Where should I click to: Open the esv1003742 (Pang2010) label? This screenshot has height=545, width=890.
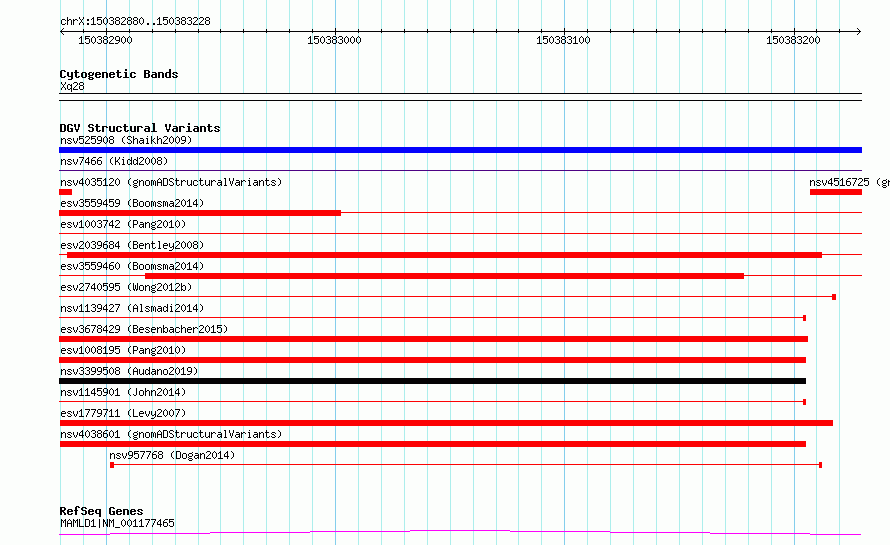click(123, 224)
